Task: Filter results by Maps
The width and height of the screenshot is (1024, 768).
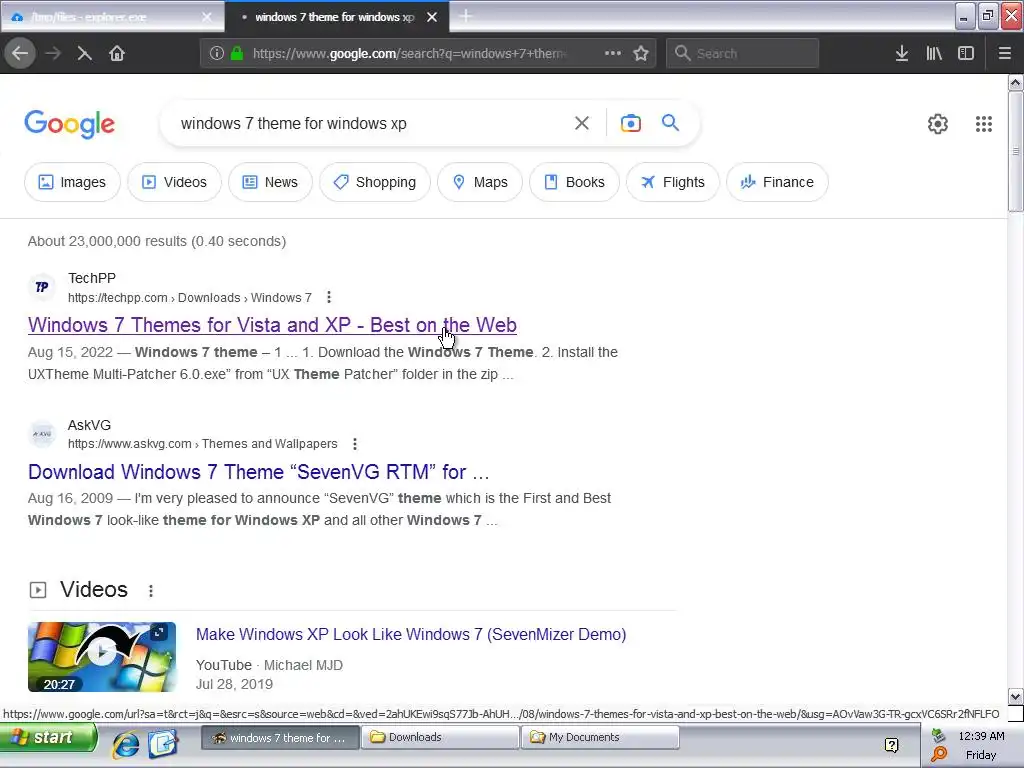Action: point(480,182)
